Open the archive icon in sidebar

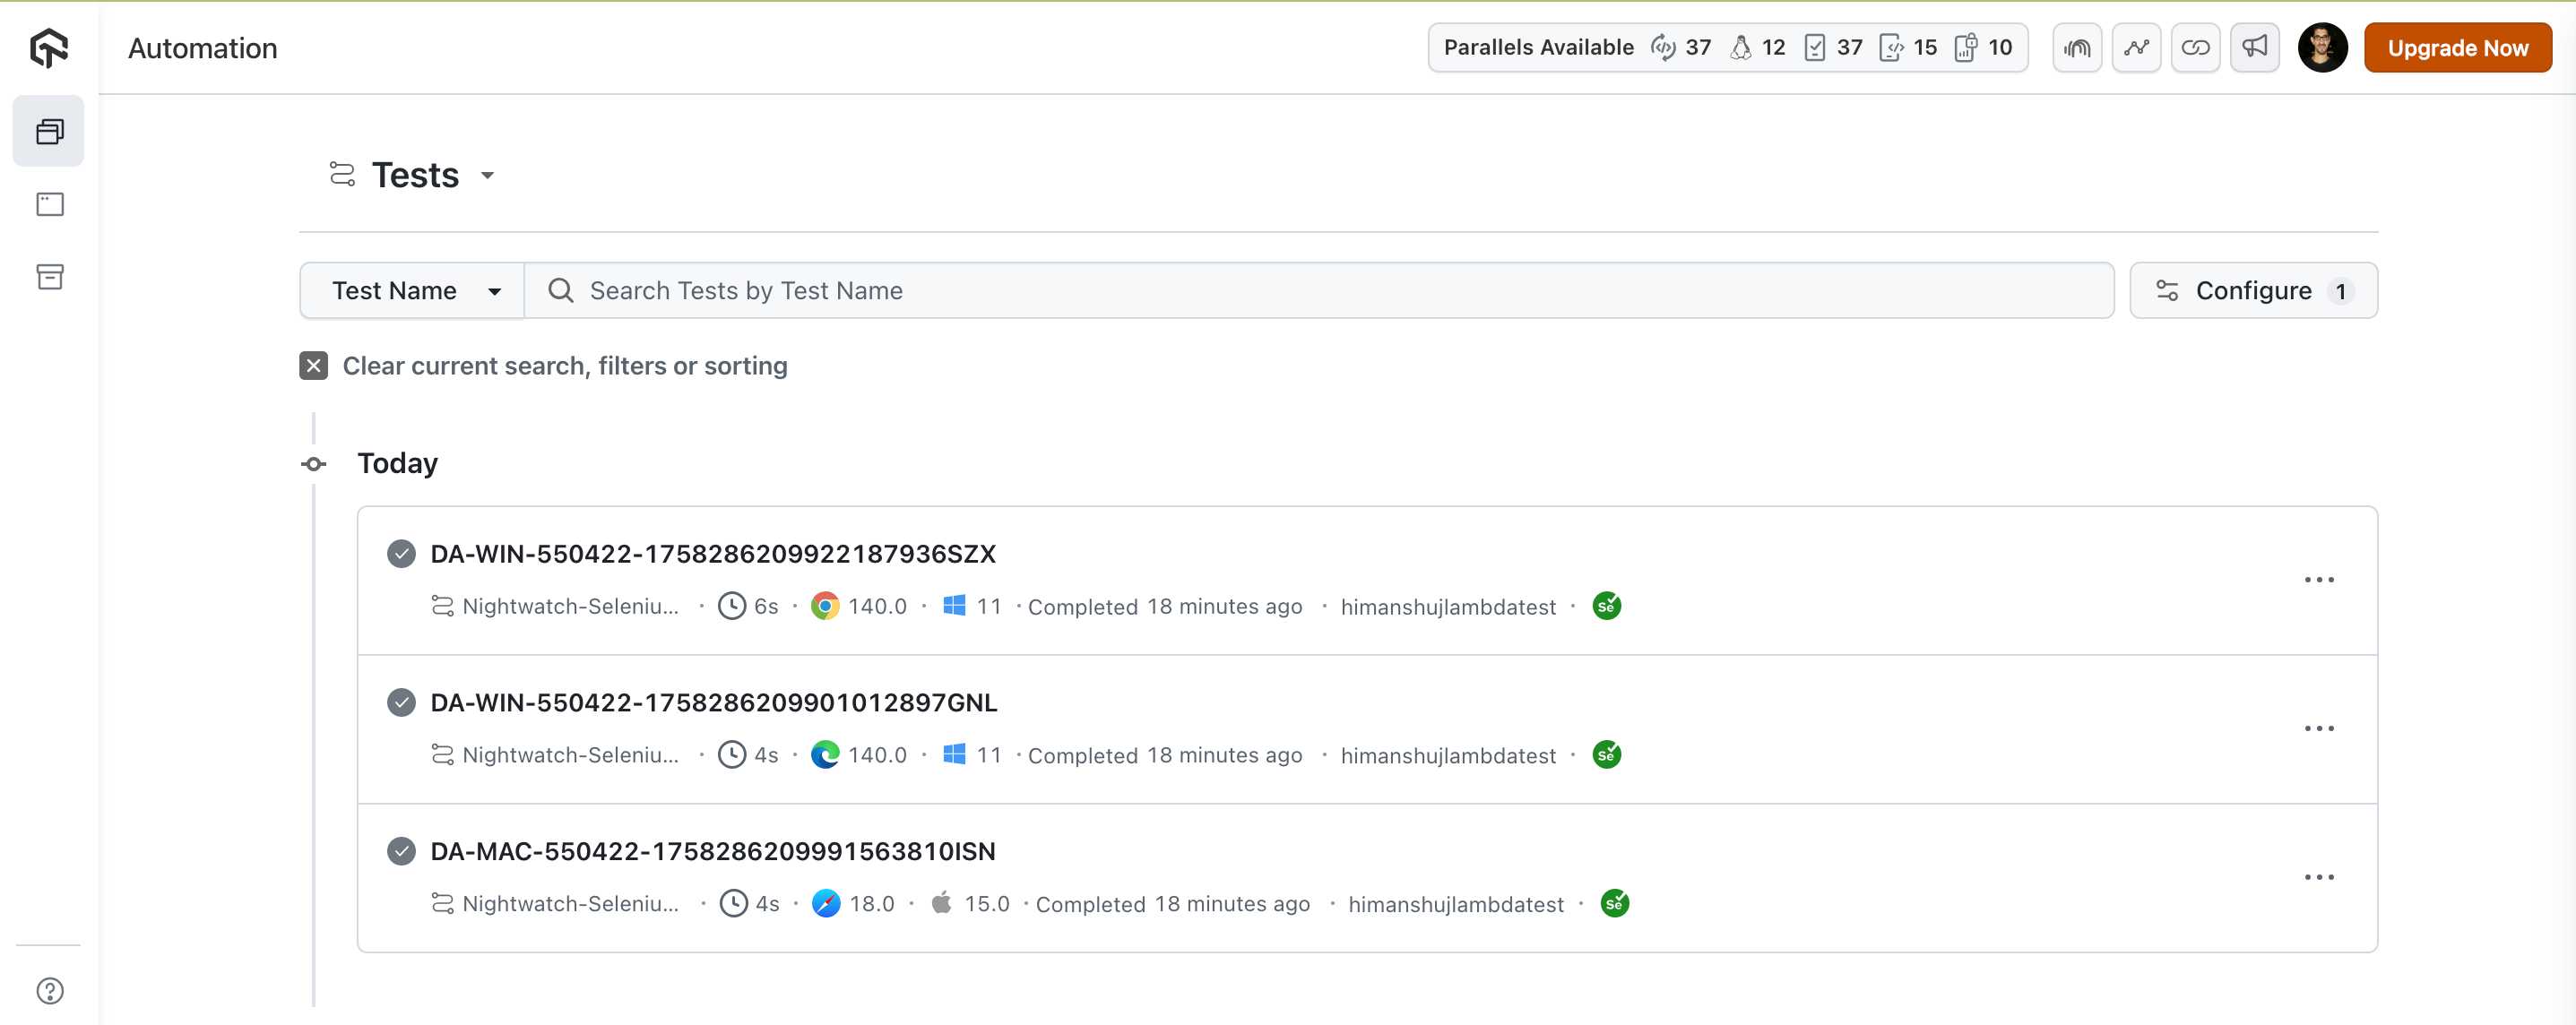[49, 277]
